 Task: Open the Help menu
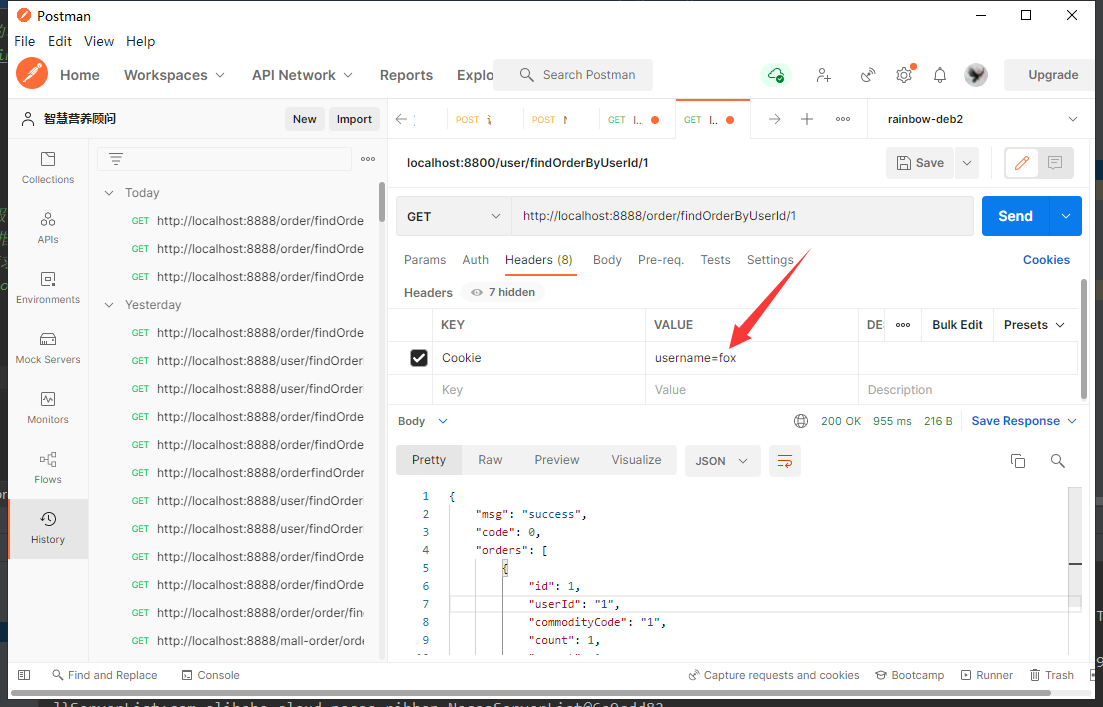pyautogui.click(x=141, y=42)
